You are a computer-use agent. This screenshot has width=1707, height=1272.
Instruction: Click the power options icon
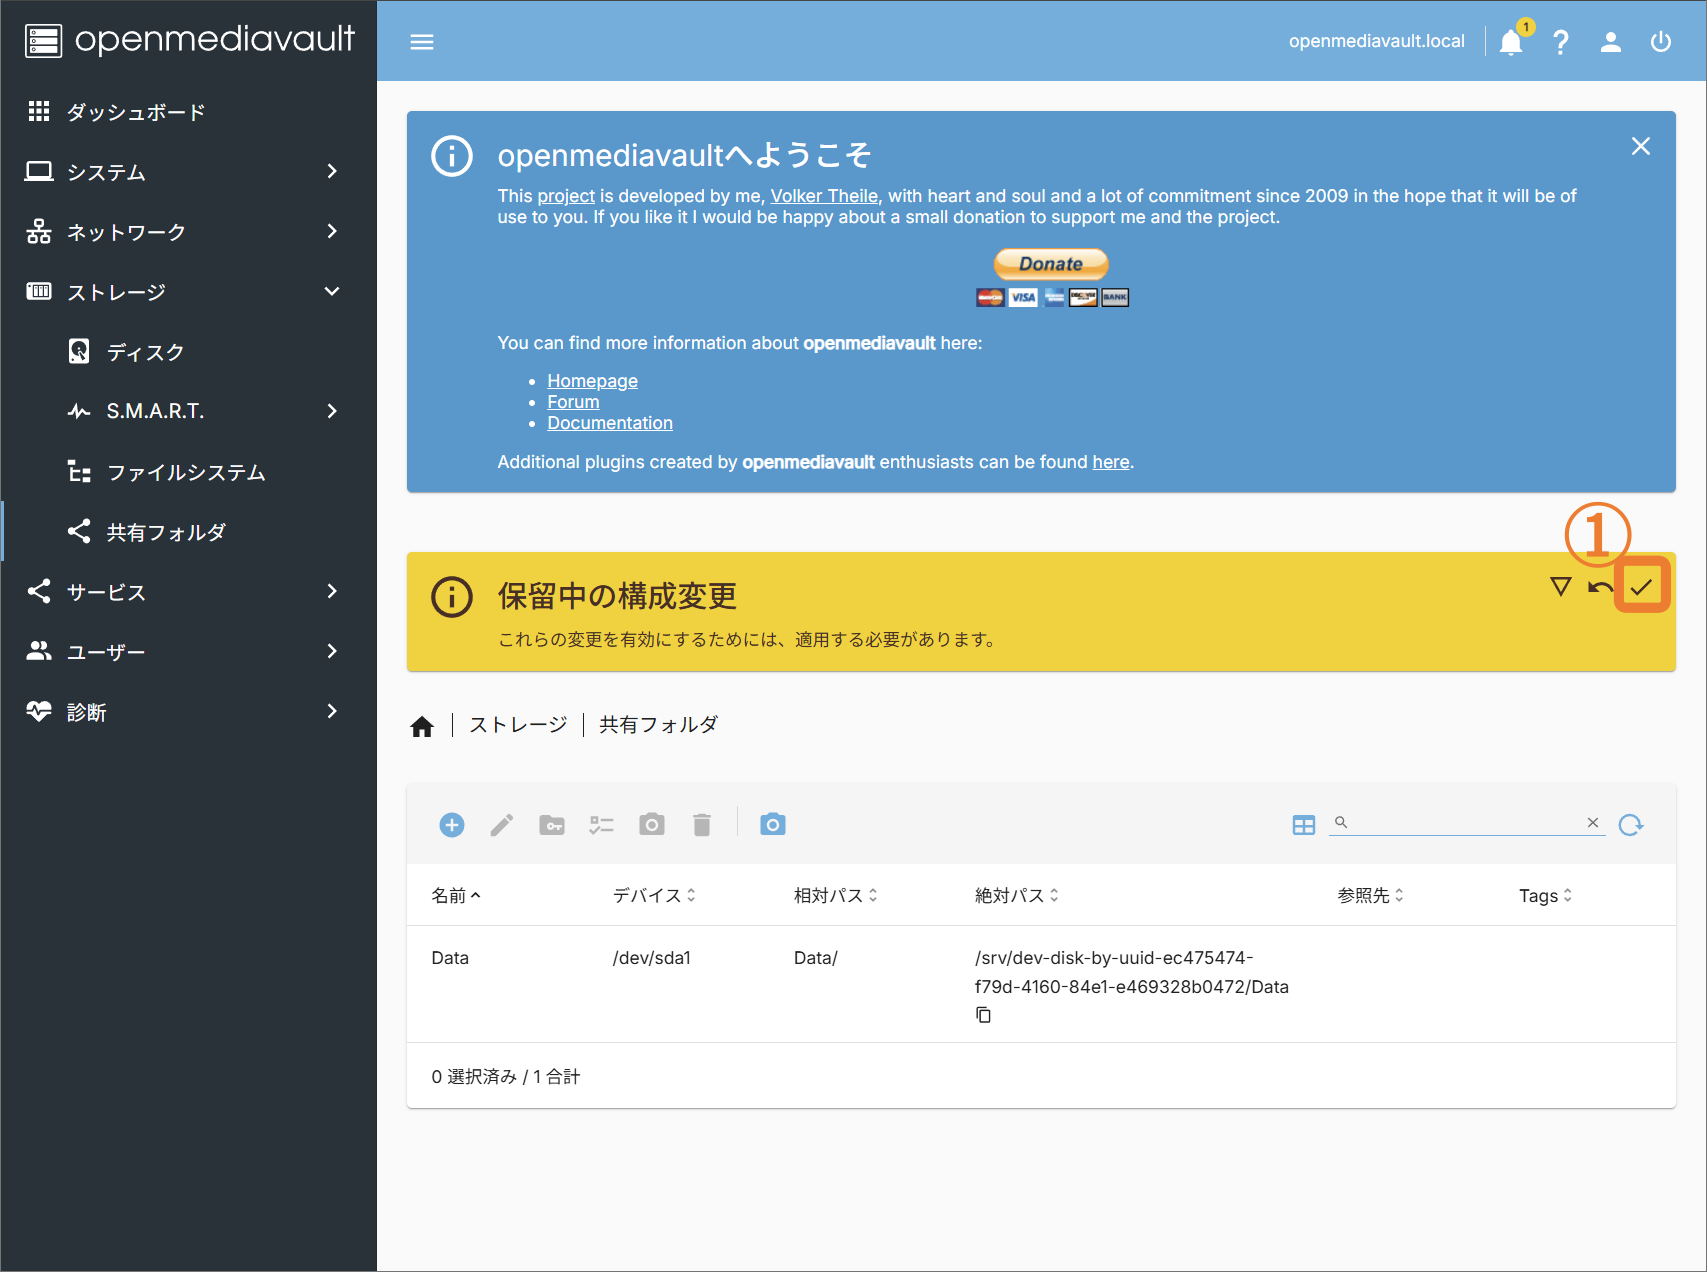pos(1661,42)
